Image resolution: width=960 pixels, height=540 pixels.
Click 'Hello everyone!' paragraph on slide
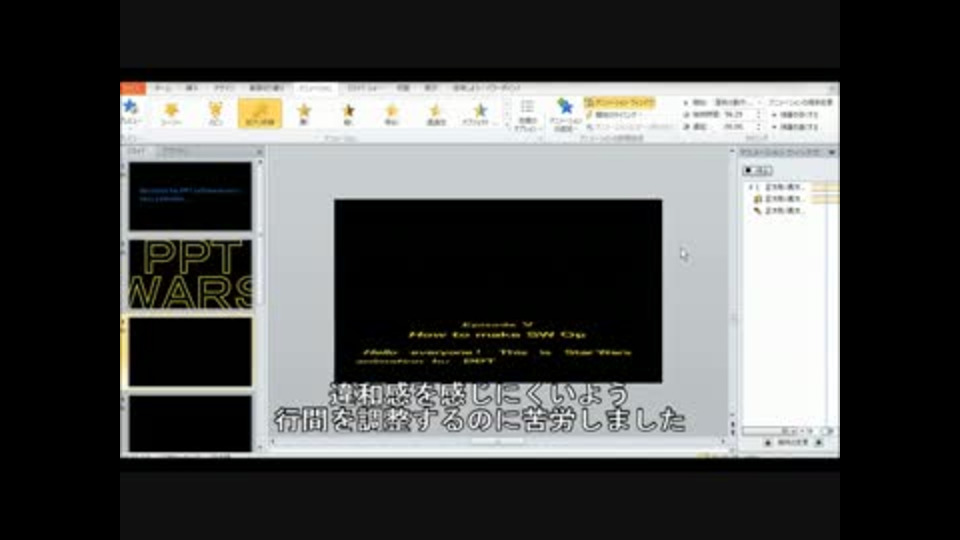pos(493,356)
